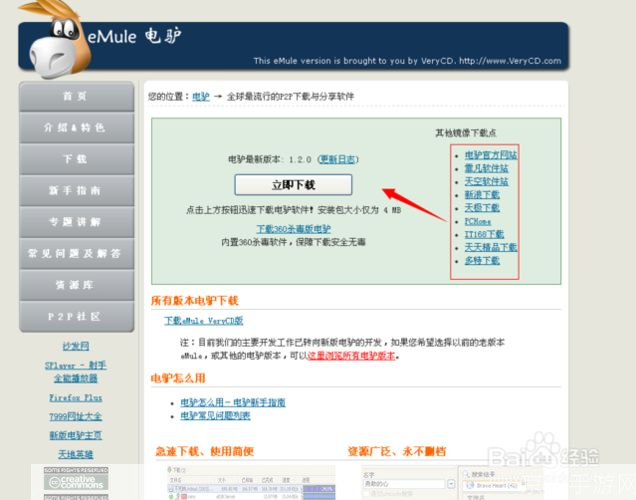This screenshot has height=500, width=636.
Task: Open 常见问题及解答 in the sidebar
Action: [x=76, y=253]
